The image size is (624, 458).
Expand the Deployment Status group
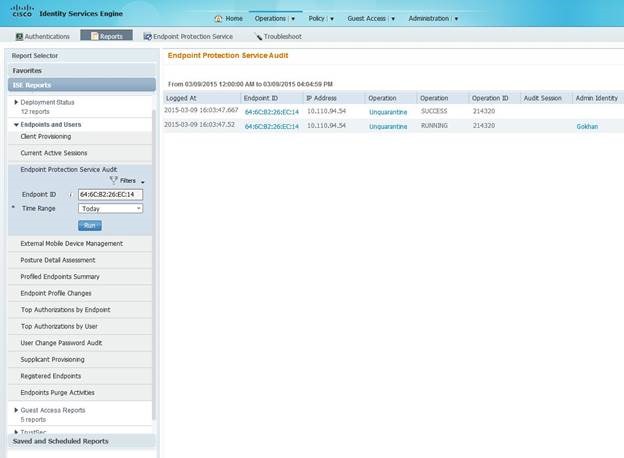16,102
